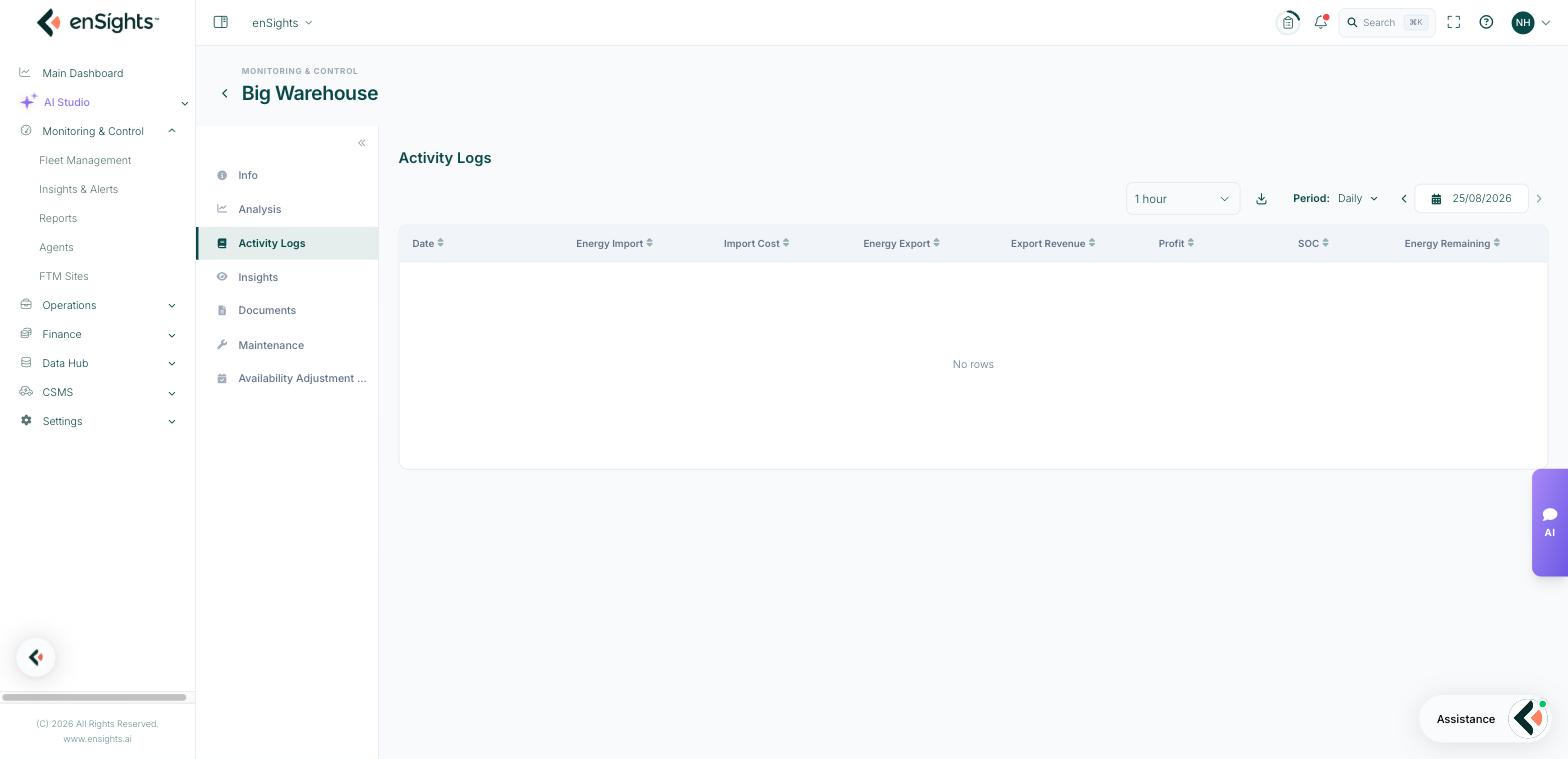The width and height of the screenshot is (1568, 759).
Task: Open the help question mark icon
Action: [x=1486, y=22]
